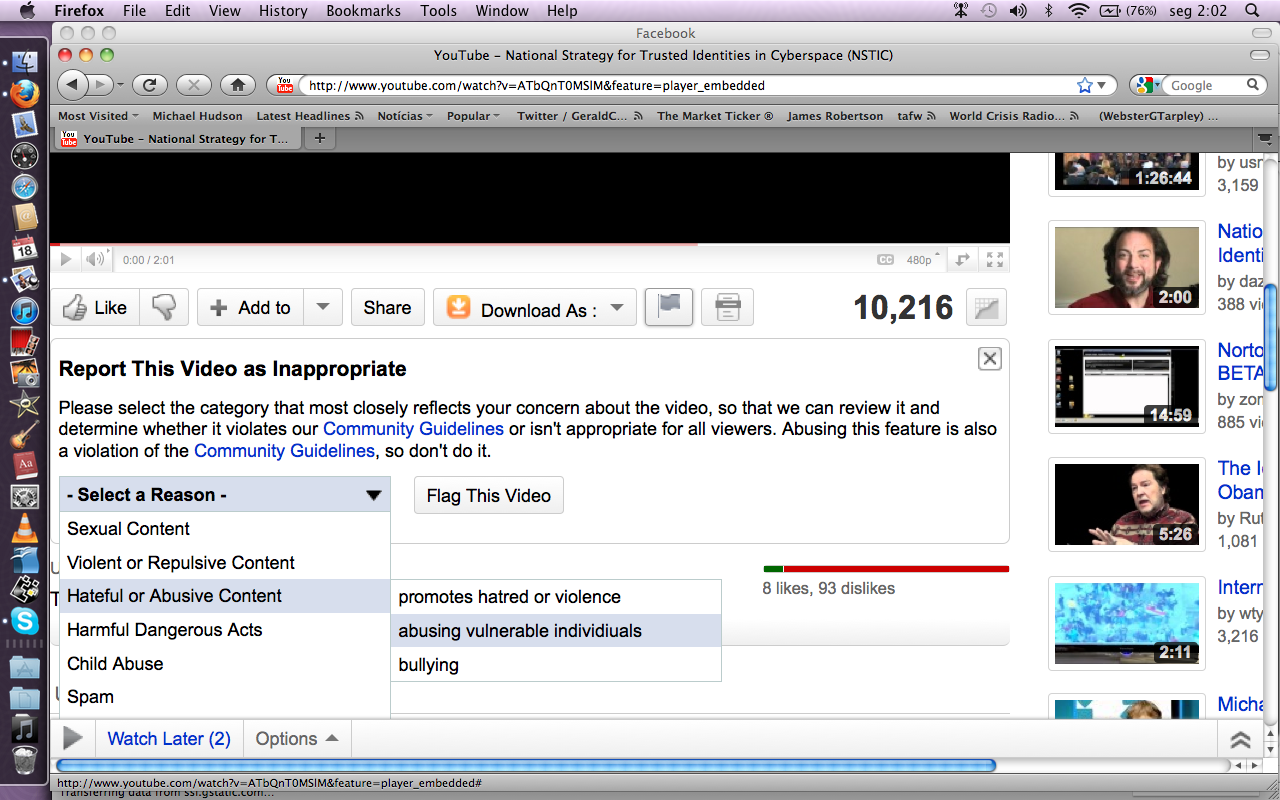Screen dimensions: 1280x800
Task: Select the YouTube NSTIC browser tab
Action: pyautogui.click(x=177, y=139)
